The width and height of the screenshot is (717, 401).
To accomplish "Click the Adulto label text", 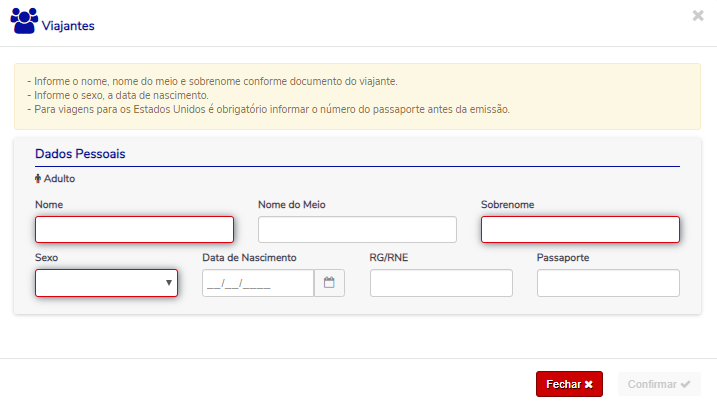I will coord(59,179).
